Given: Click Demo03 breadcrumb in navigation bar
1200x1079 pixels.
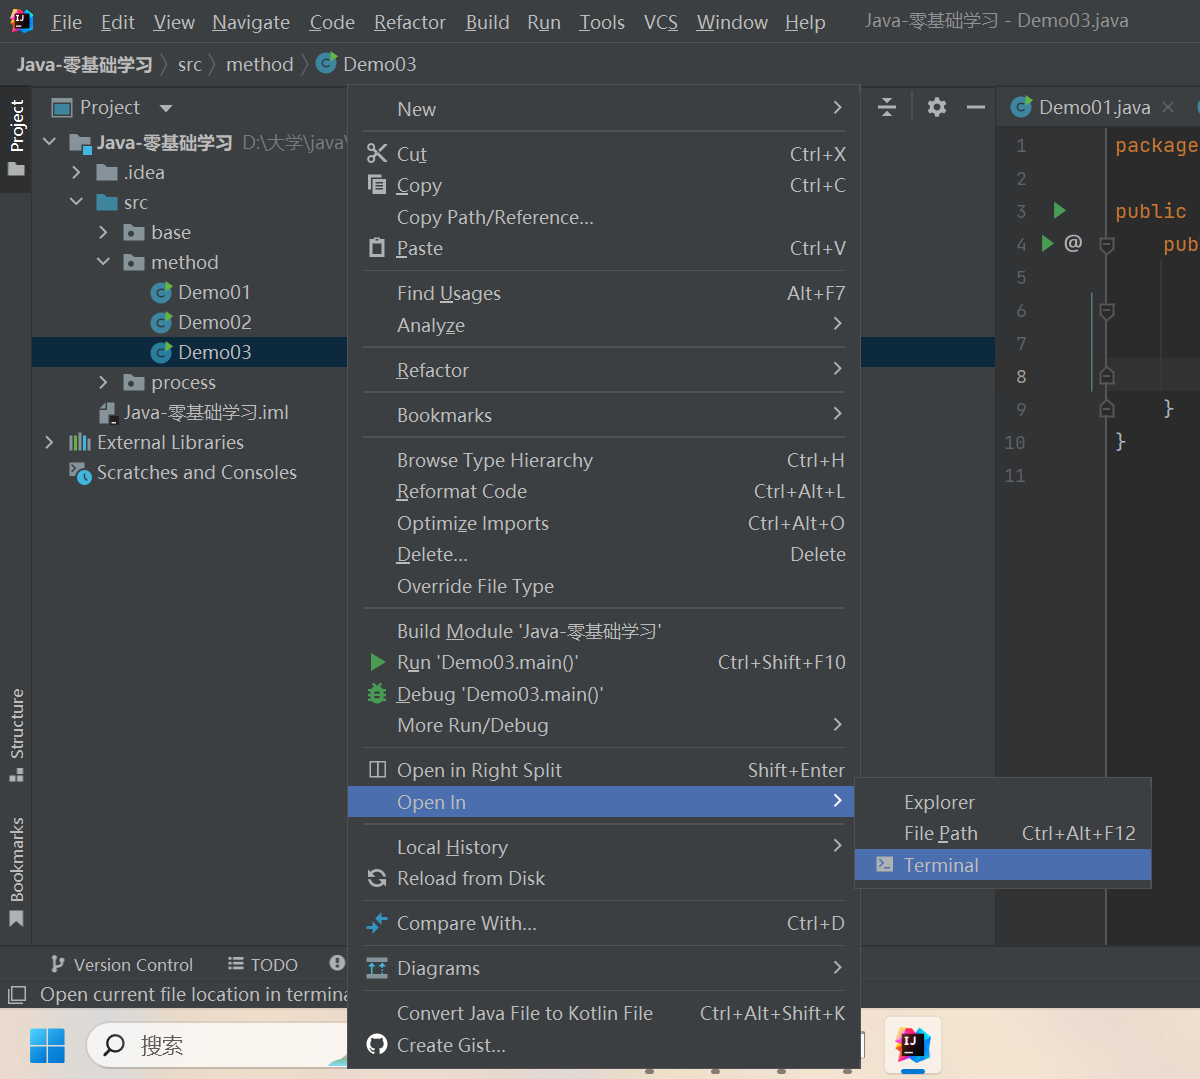Looking at the screenshot, I should [366, 64].
